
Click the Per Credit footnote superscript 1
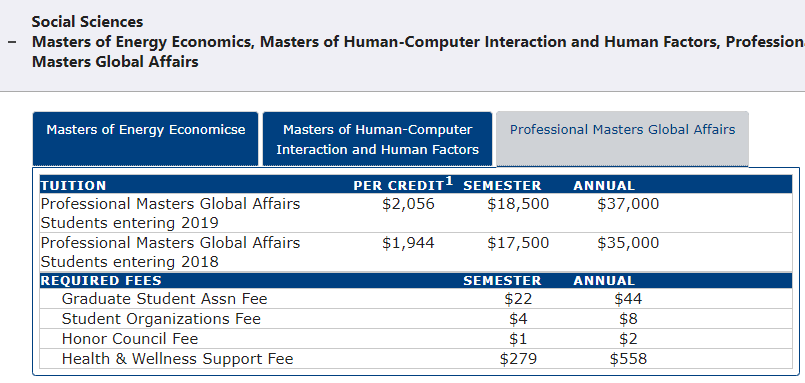[449, 181]
